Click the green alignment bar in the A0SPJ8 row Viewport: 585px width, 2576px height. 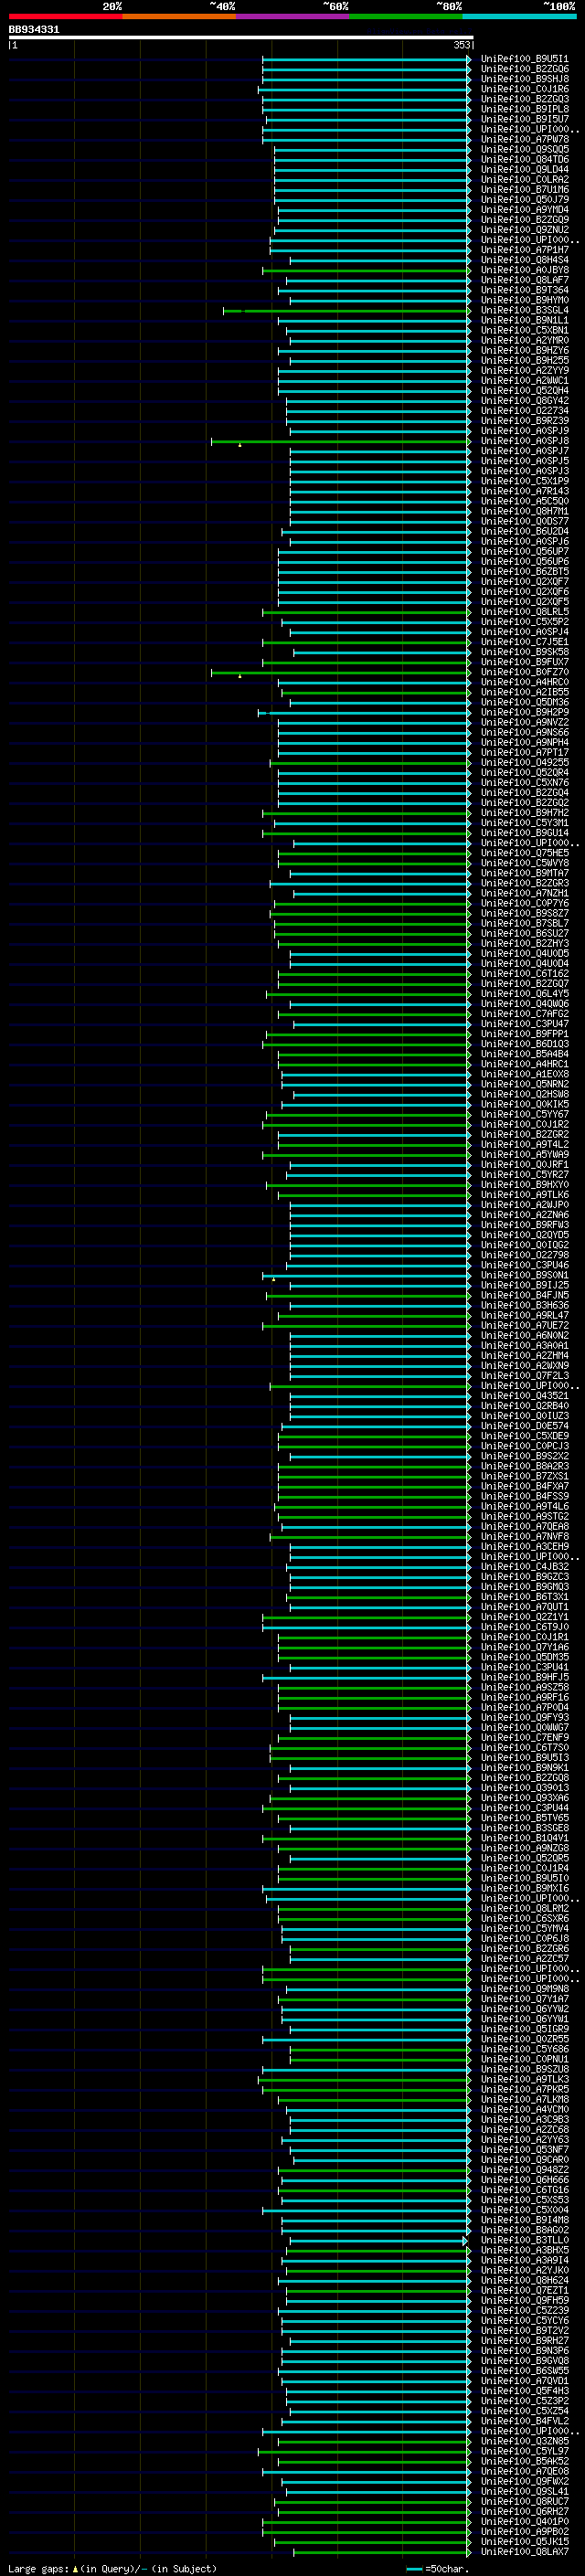click(340, 441)
